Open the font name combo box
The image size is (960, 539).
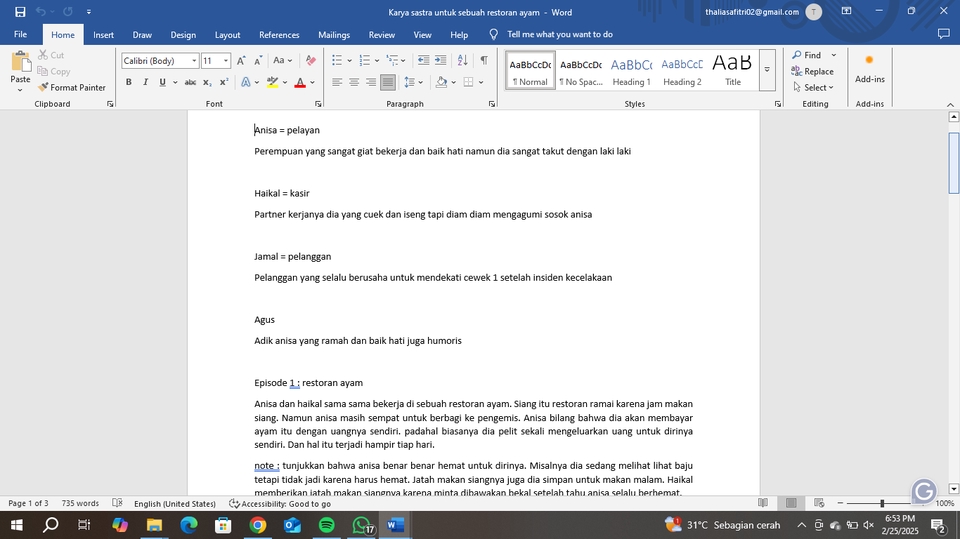click(x=160, y=61)
